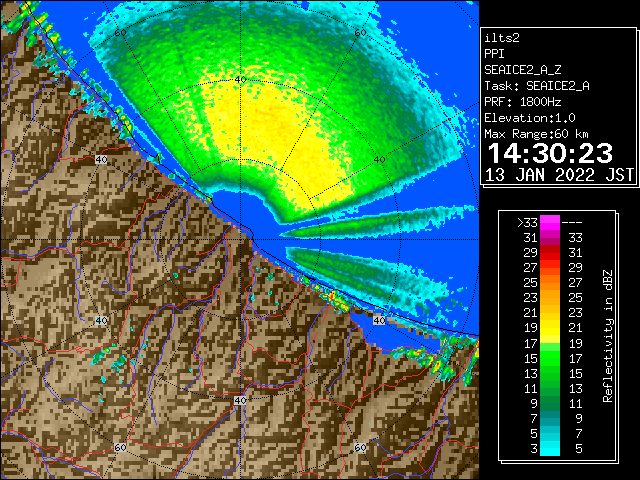Click the southeast 60 range ring label
The height and width of the screenshot is (480, 640).
tap(360, 448)
